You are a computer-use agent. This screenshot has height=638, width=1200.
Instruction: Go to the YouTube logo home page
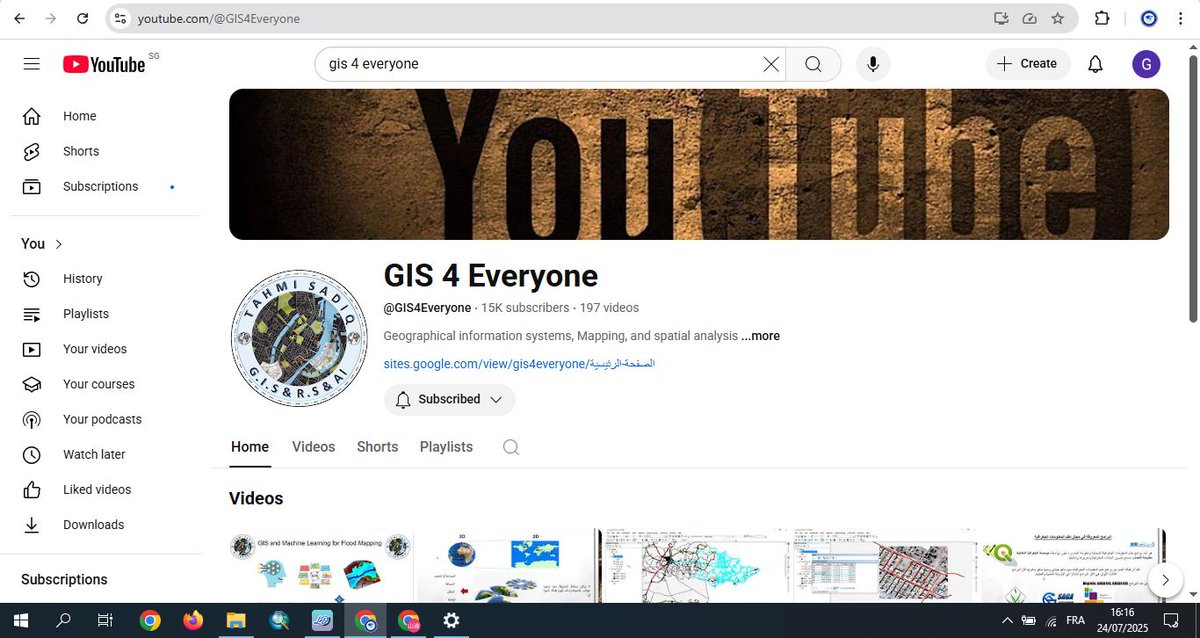104,64
